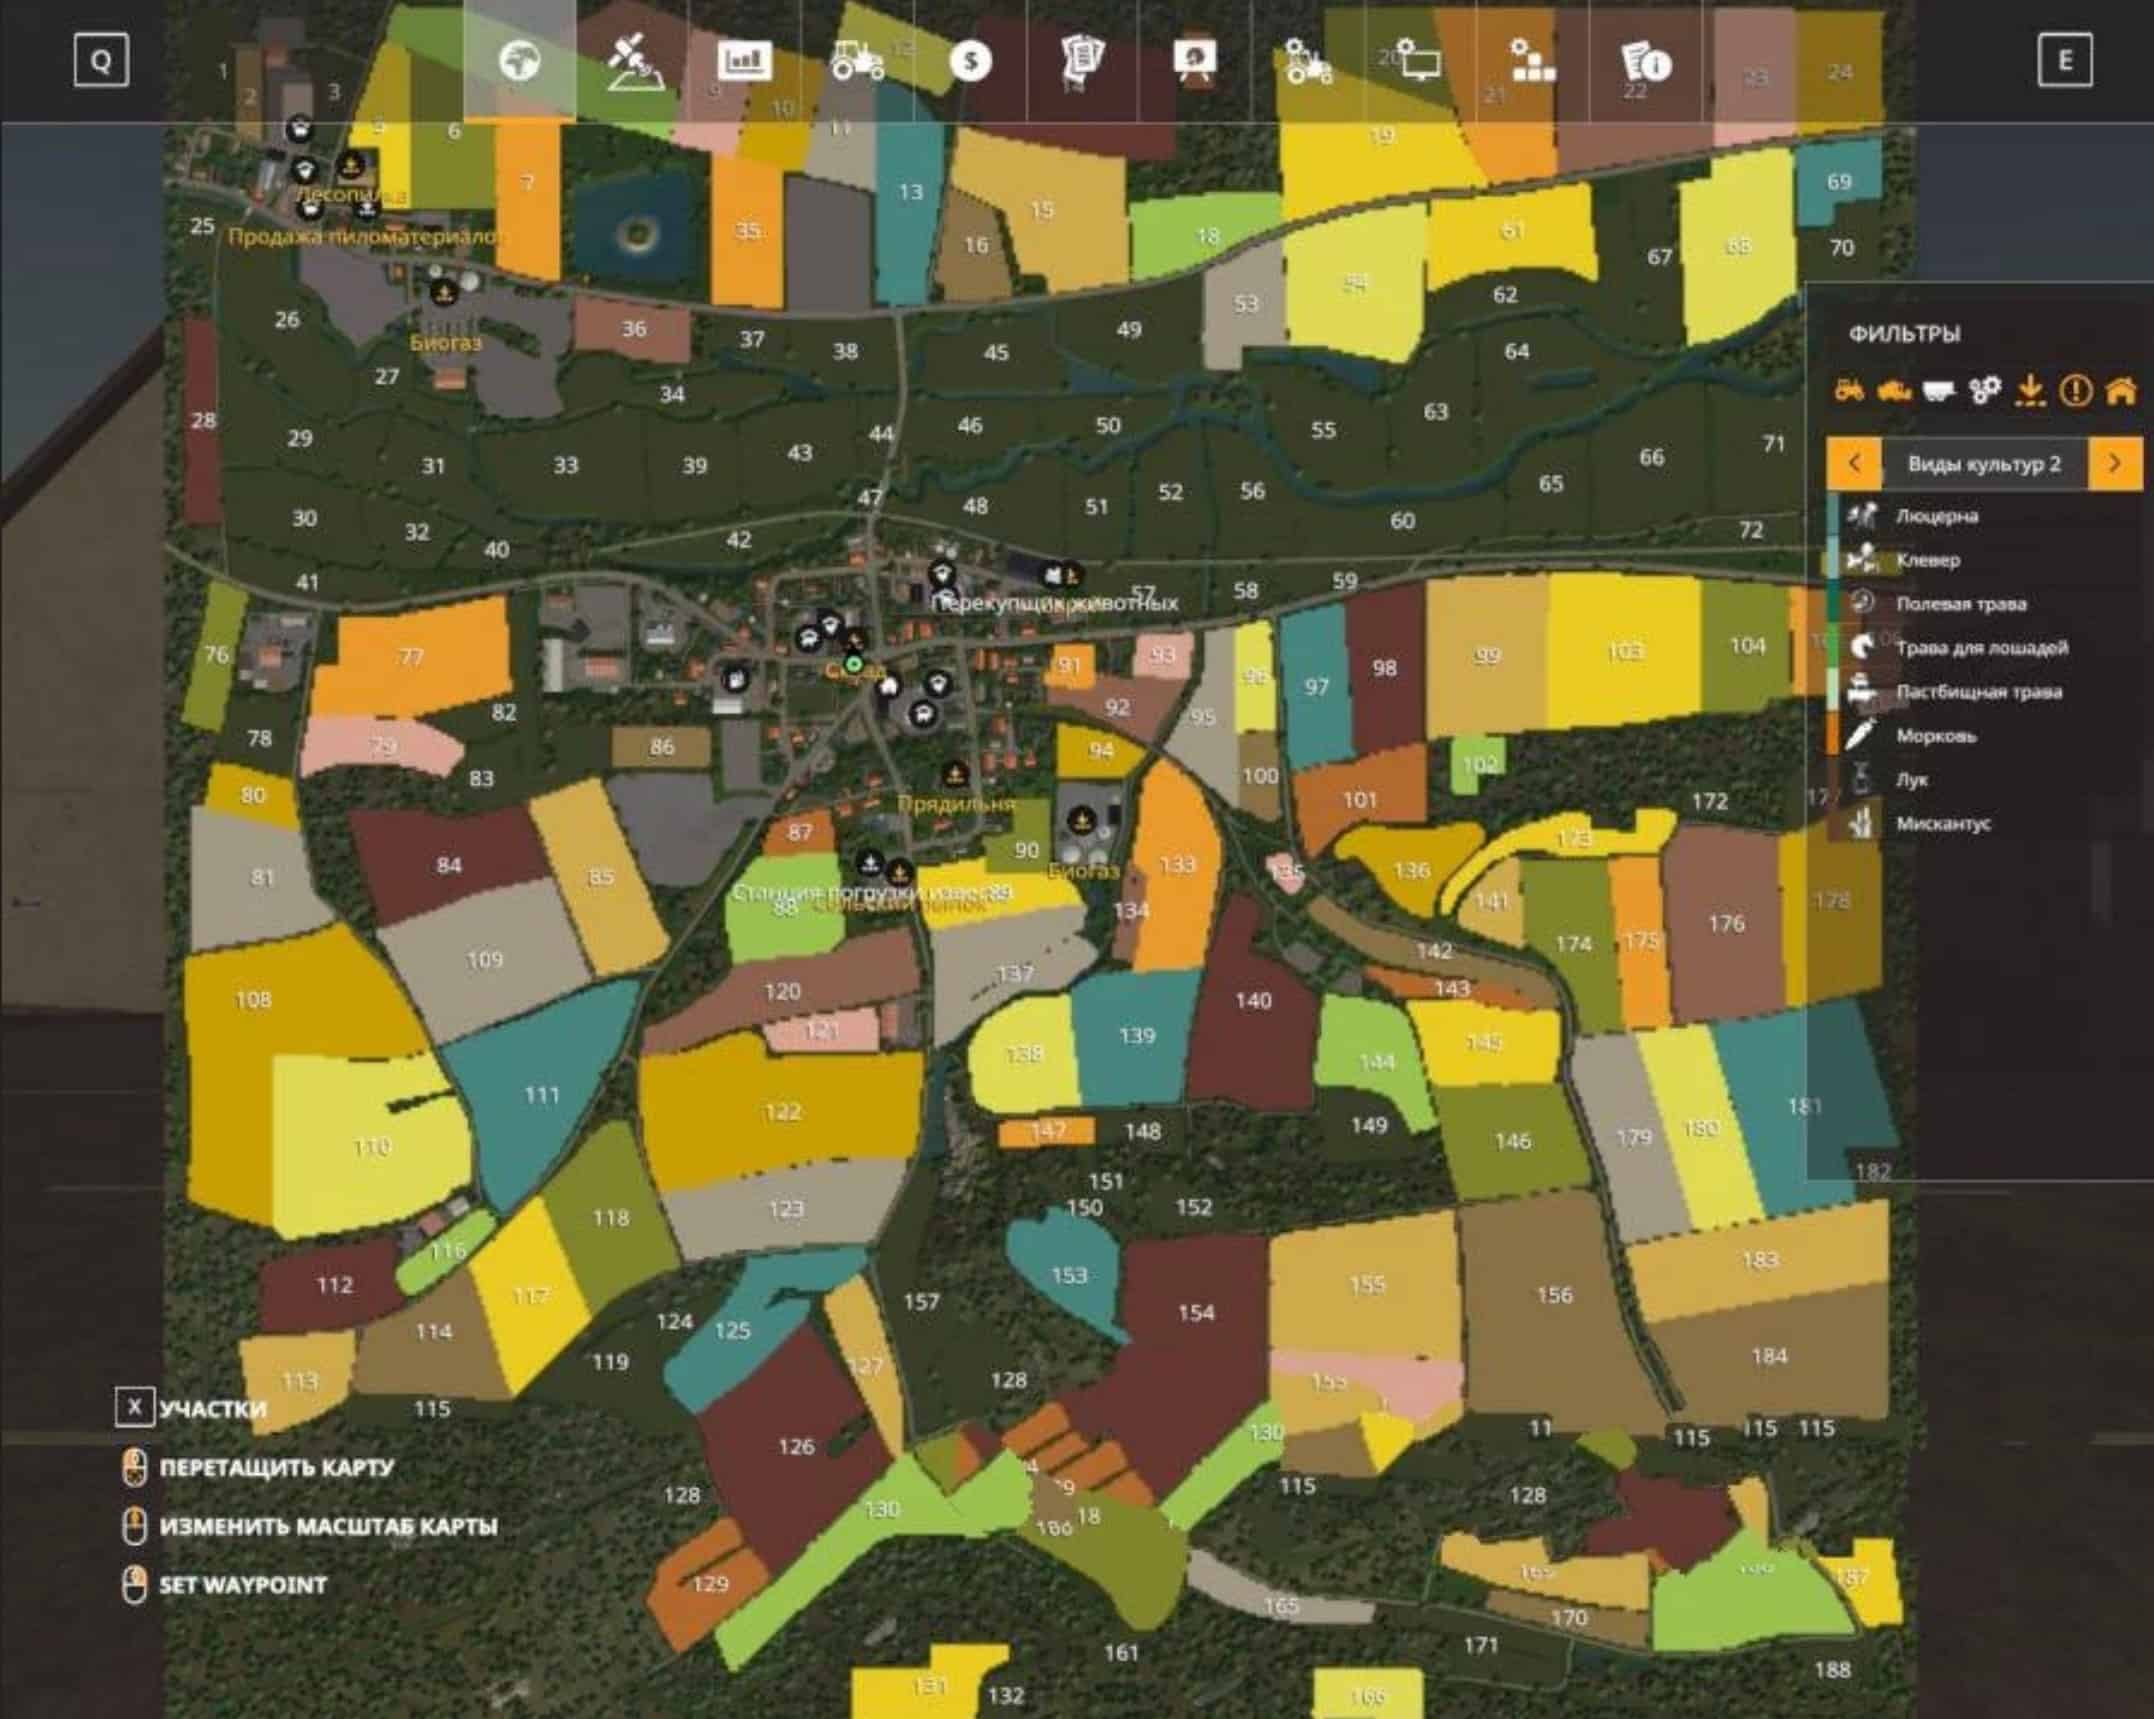Click field 122 on the map
The width and height of the screenshot is (2154, 1719).
click(782, 1111)
